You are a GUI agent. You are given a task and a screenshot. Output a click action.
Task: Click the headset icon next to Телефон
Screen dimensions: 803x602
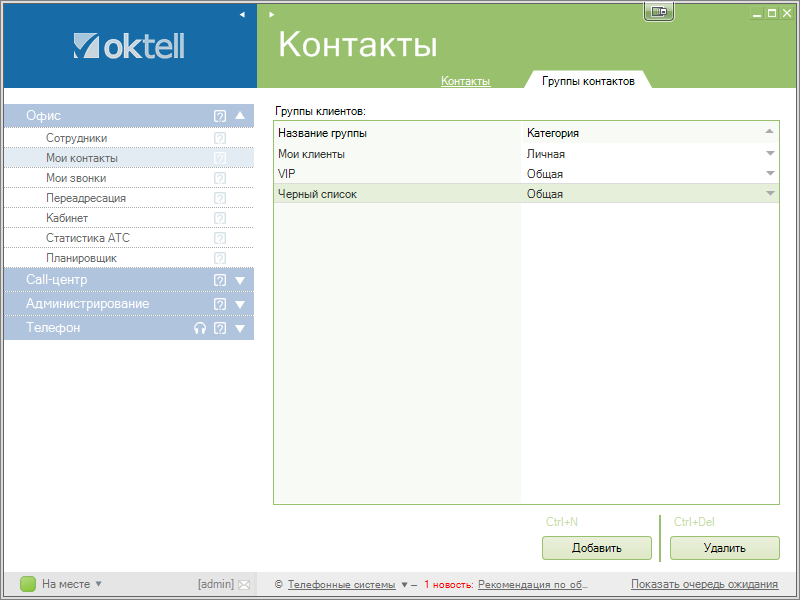pos(200,328)
